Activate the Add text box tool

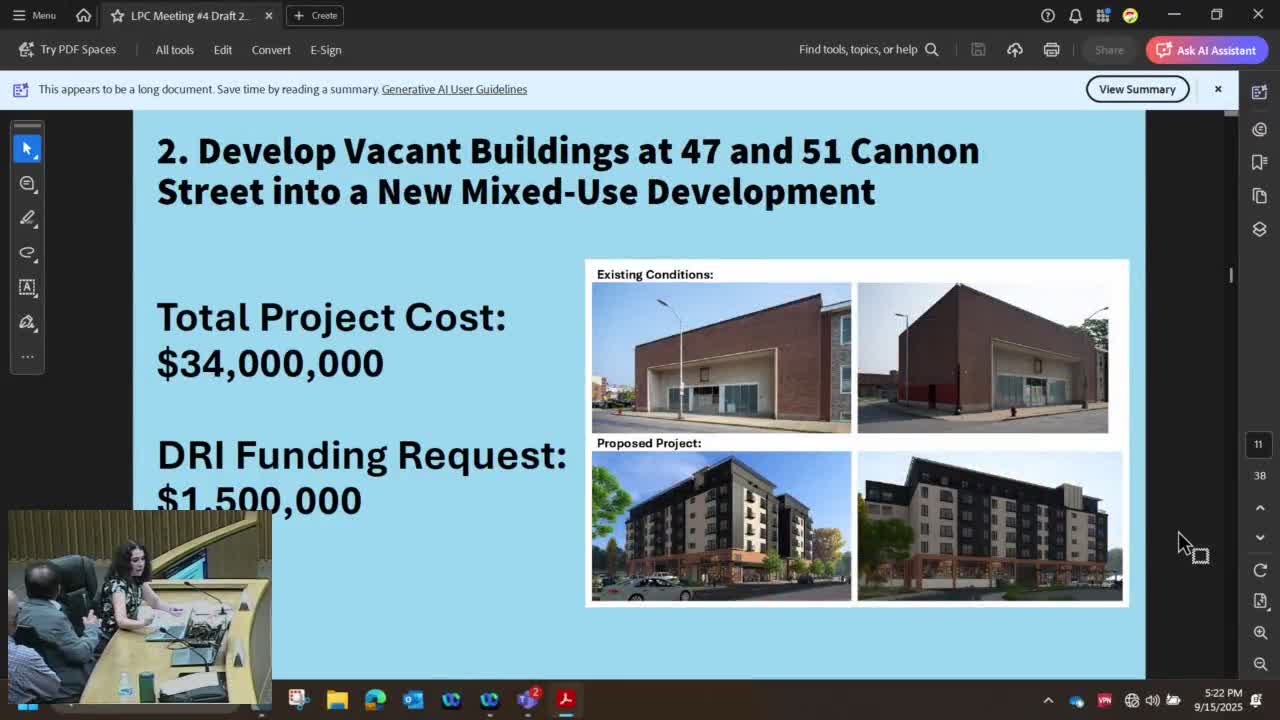click(x=27, y=288)
